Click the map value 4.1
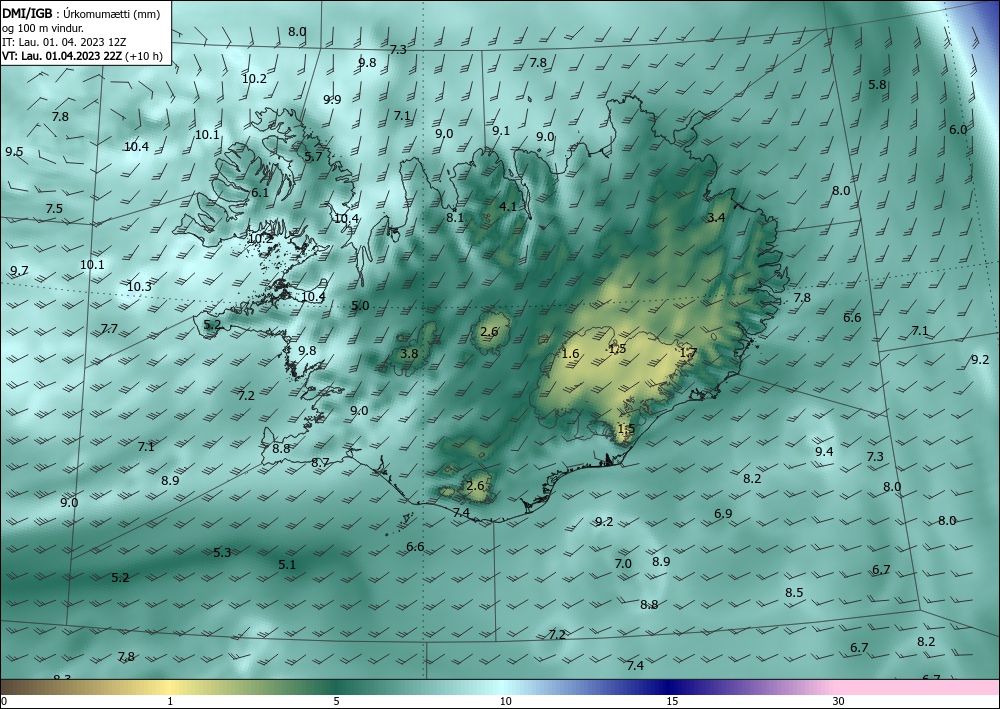Image resolution: width=1000 pixels, height=709 pixels. tap(508, 207)
